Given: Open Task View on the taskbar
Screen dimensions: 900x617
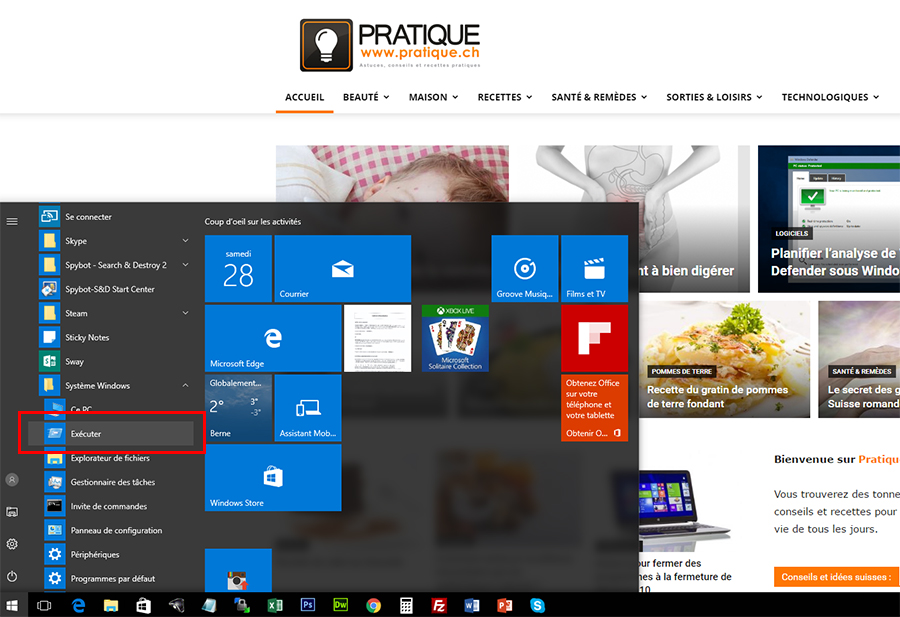Looking at the screenshot, I should pos(44,606).
